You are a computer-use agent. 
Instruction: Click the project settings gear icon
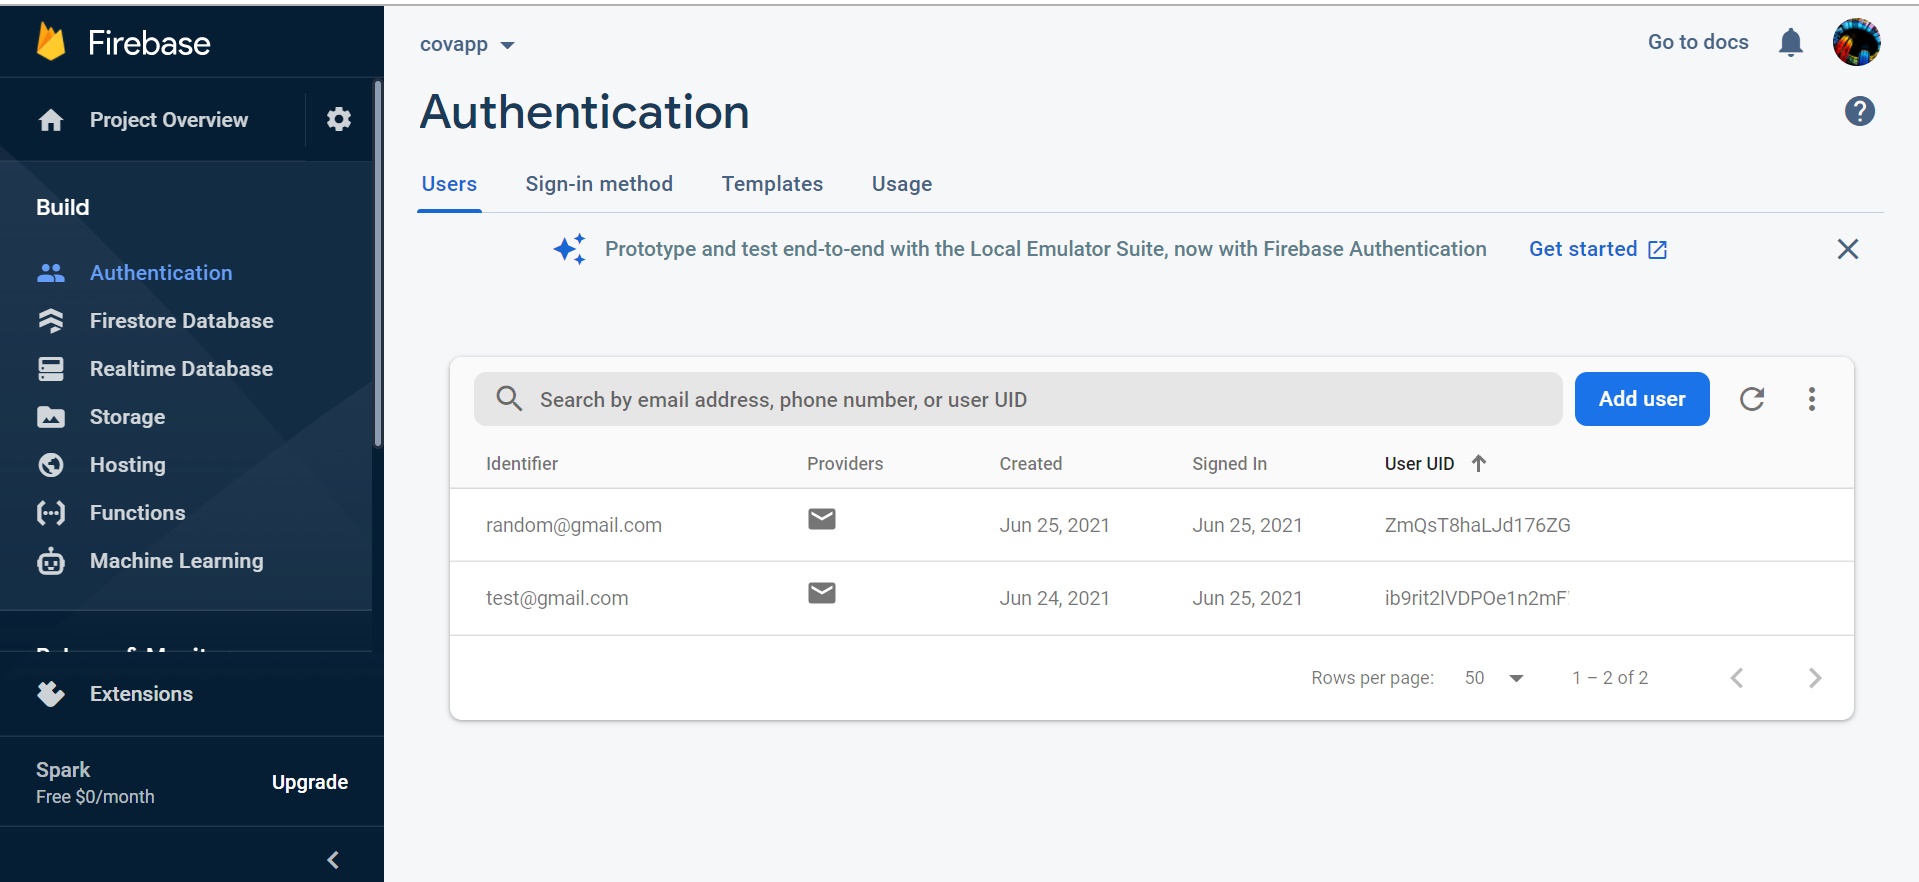click(339, 120)
